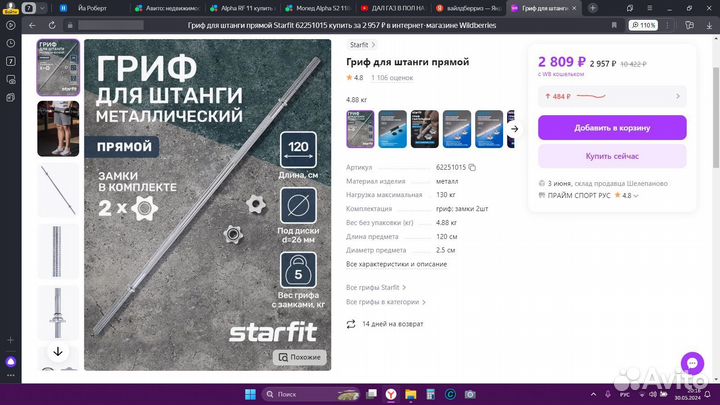Open the '1 106 оценок' reviews link
The width and height of the screenshot is (720, 405).
coord(392,78)
